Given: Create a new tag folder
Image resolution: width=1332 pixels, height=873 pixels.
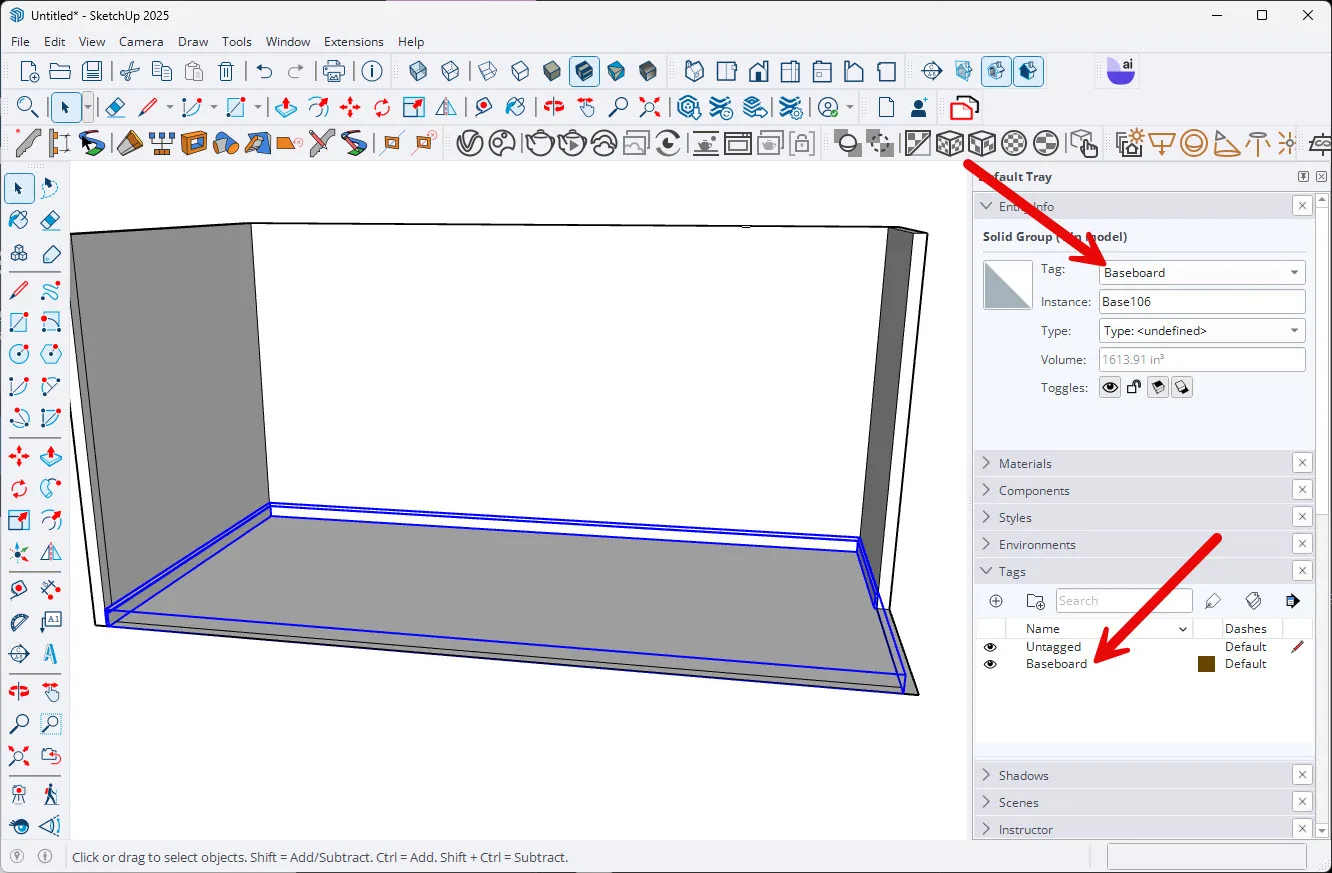Looking at the screenshot, I should click(x=1036, y=601).
